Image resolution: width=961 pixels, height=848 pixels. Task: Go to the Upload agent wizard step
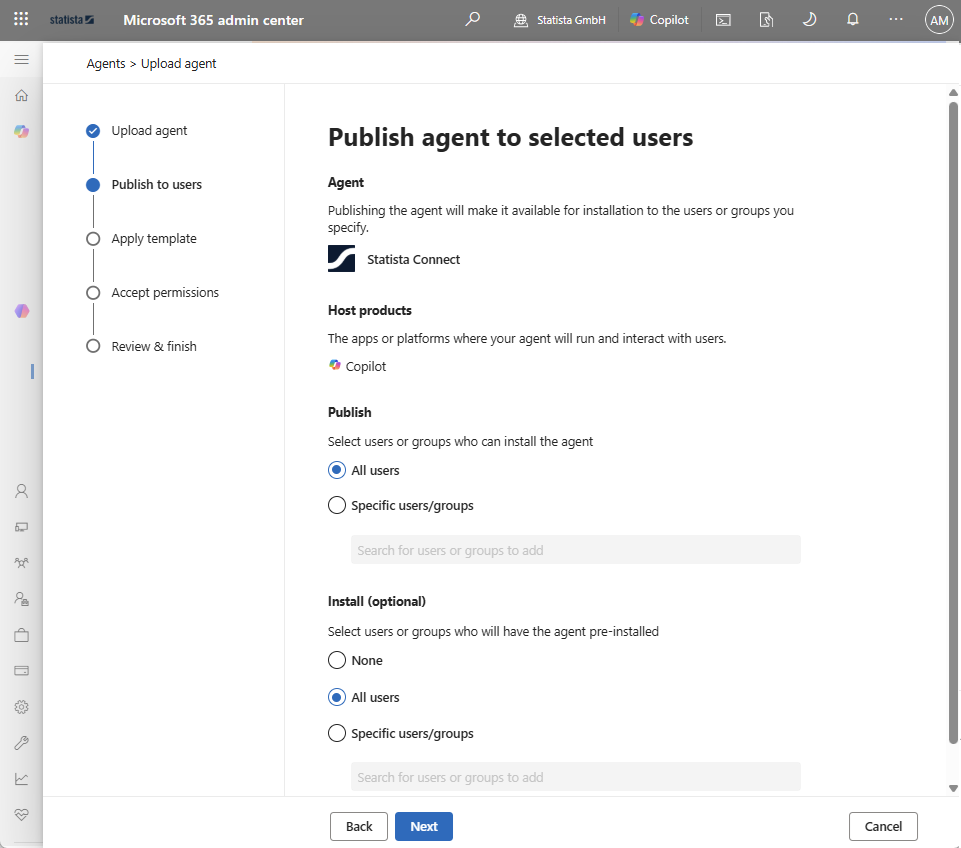[x=137, y=131]
